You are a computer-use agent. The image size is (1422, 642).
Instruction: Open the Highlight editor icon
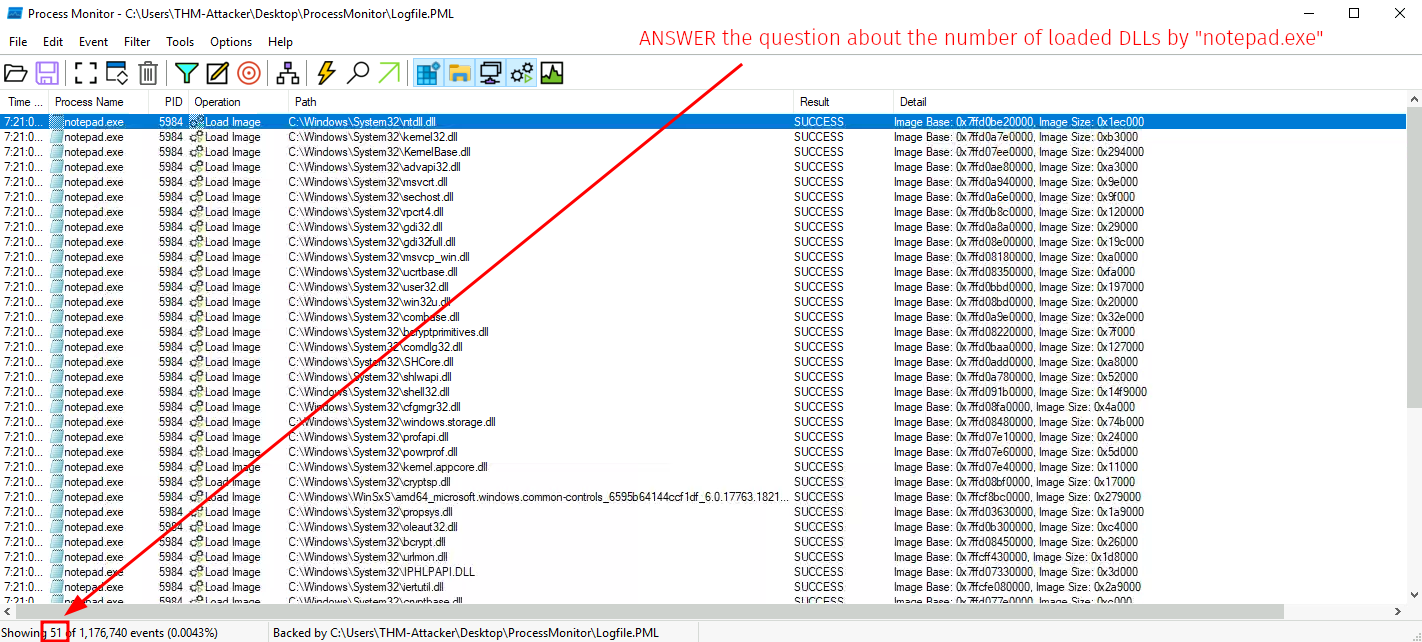point(217,73)
